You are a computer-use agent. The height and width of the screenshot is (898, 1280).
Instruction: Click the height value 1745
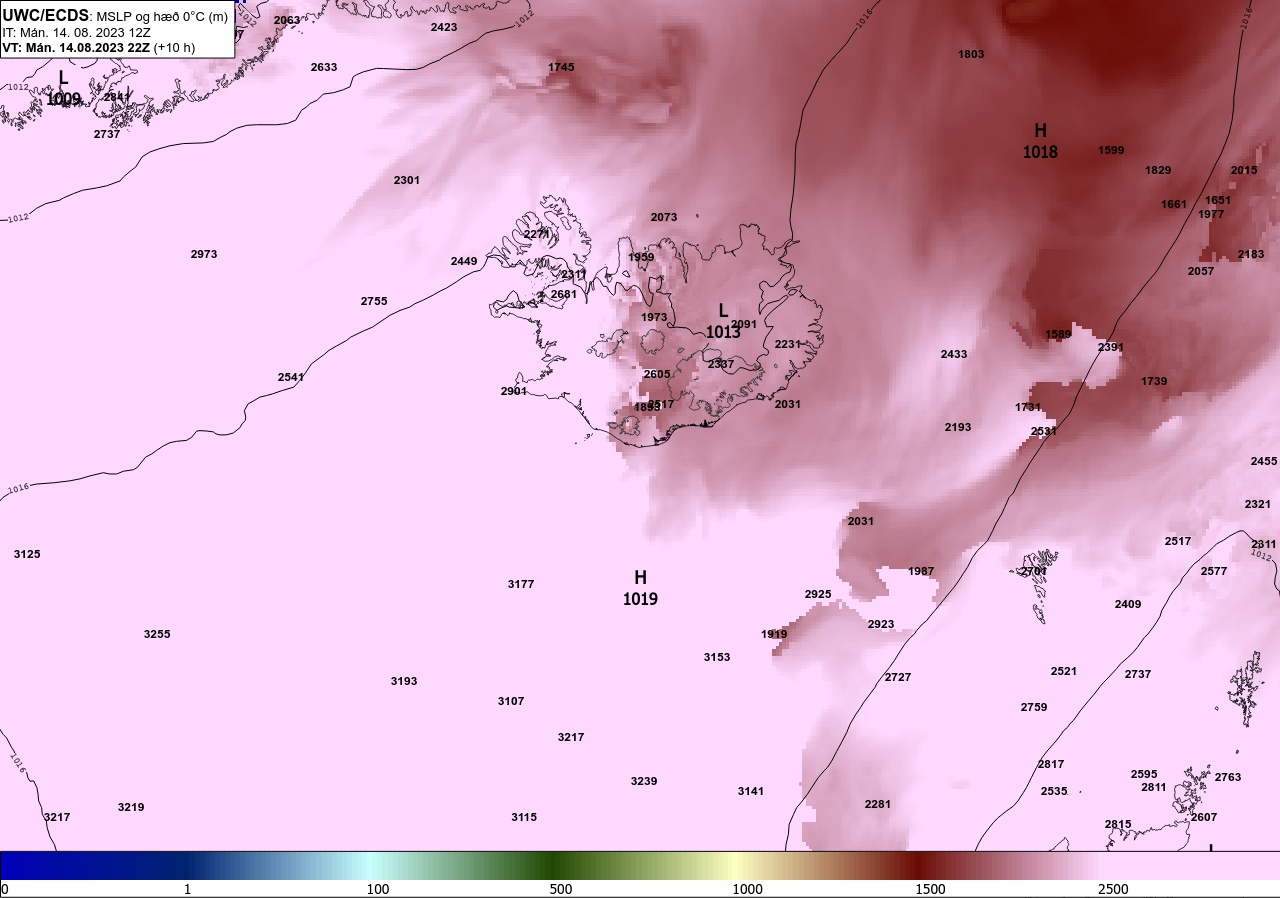[561, 67]
